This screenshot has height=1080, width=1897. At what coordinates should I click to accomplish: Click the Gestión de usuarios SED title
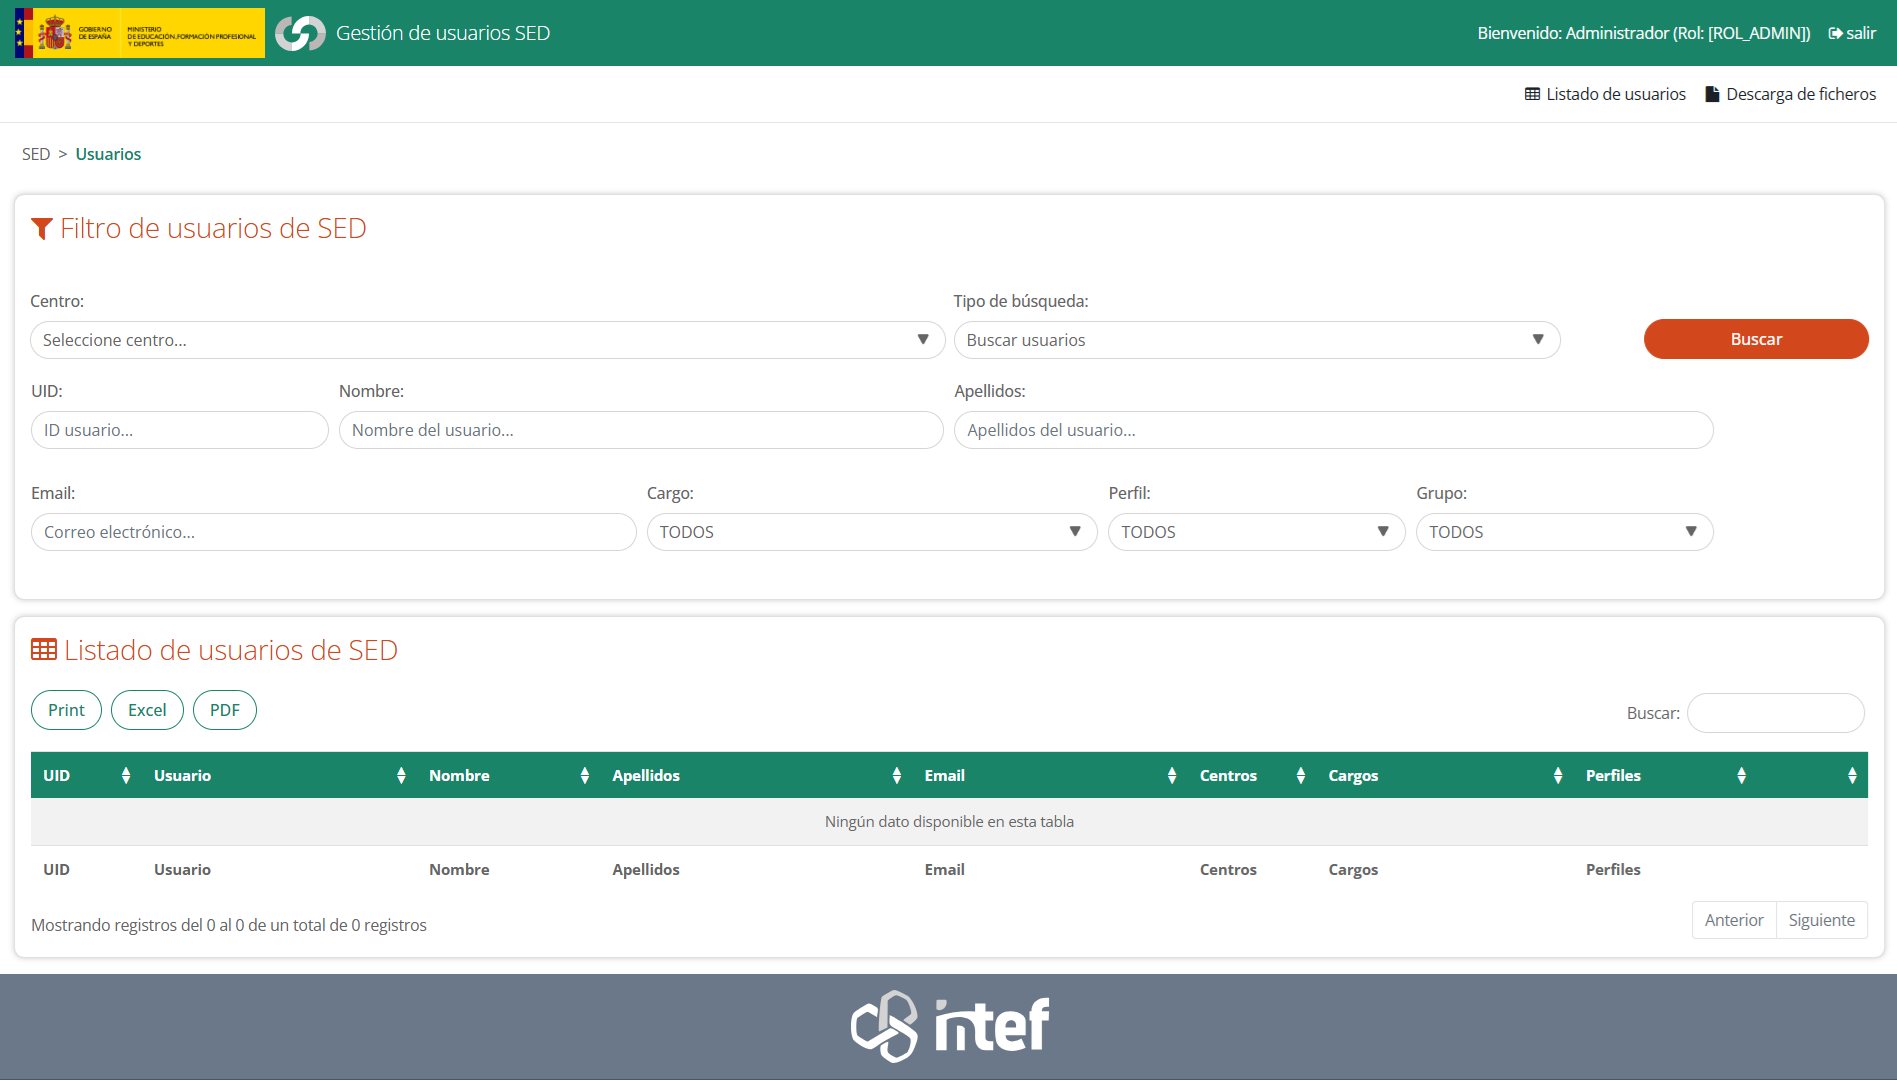pyautogui.click(x=443, y=33)
